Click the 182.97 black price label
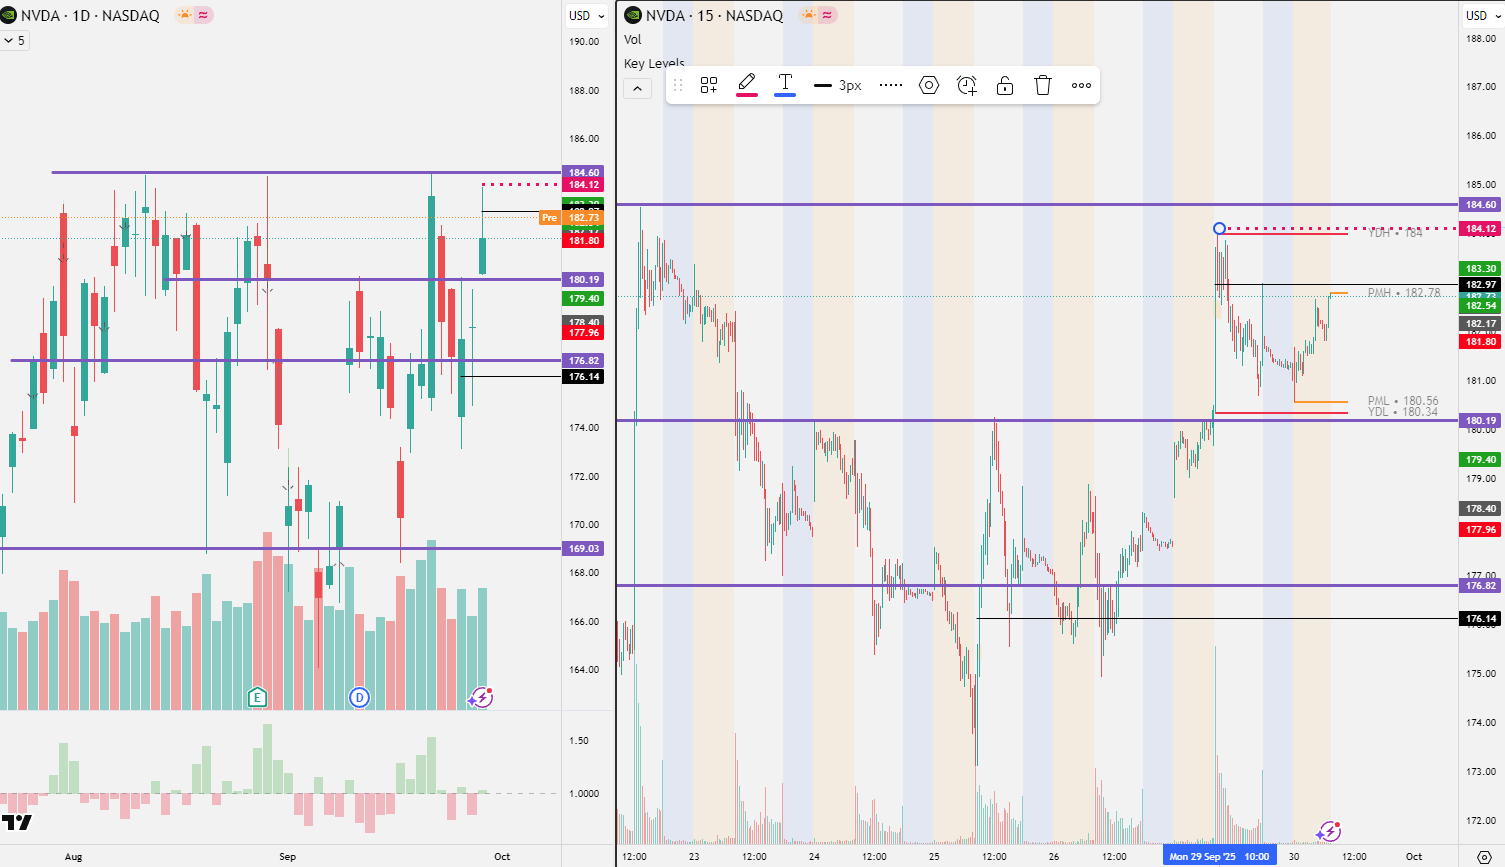The width and height of the screenshot is (1505, 867). point(1480,285)
